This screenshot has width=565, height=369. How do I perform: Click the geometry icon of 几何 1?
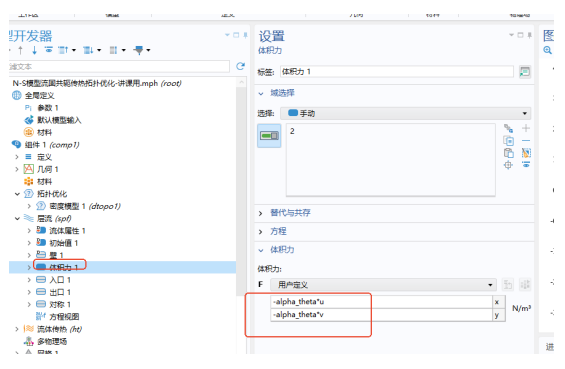28,169
